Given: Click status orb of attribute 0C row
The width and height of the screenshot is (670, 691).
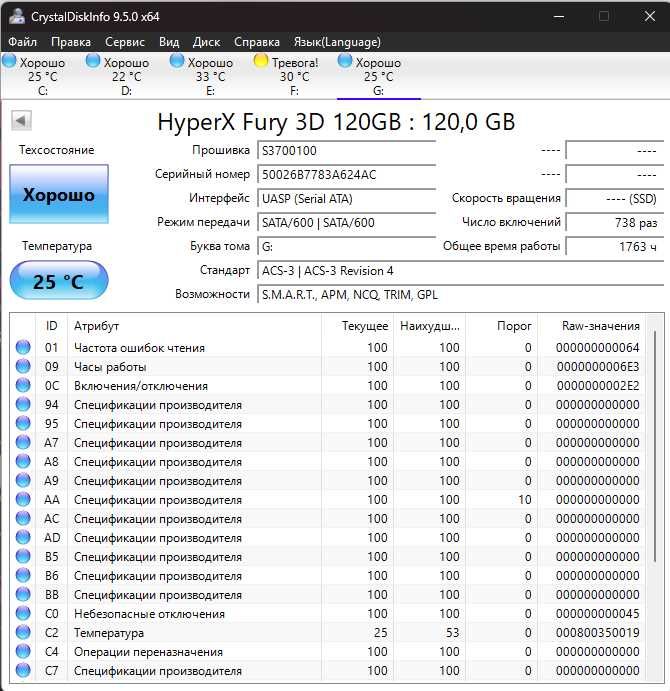Looking at the screenshot, I should [x=23, y=385].
